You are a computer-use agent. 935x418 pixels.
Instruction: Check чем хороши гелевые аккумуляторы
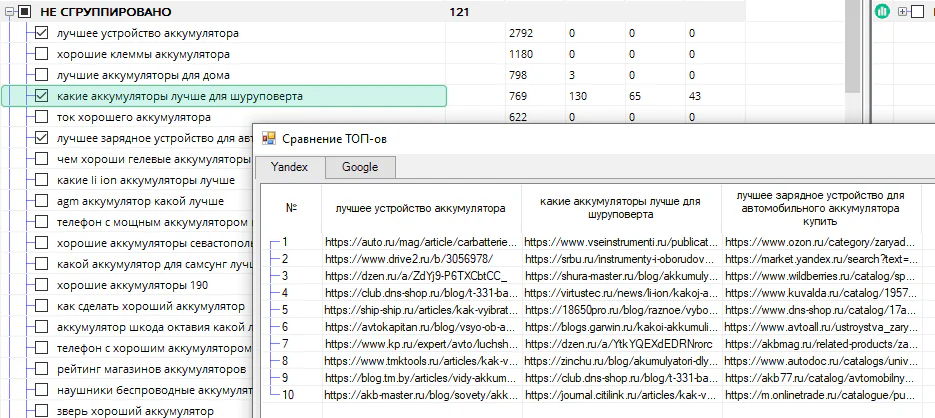point(41,159)
